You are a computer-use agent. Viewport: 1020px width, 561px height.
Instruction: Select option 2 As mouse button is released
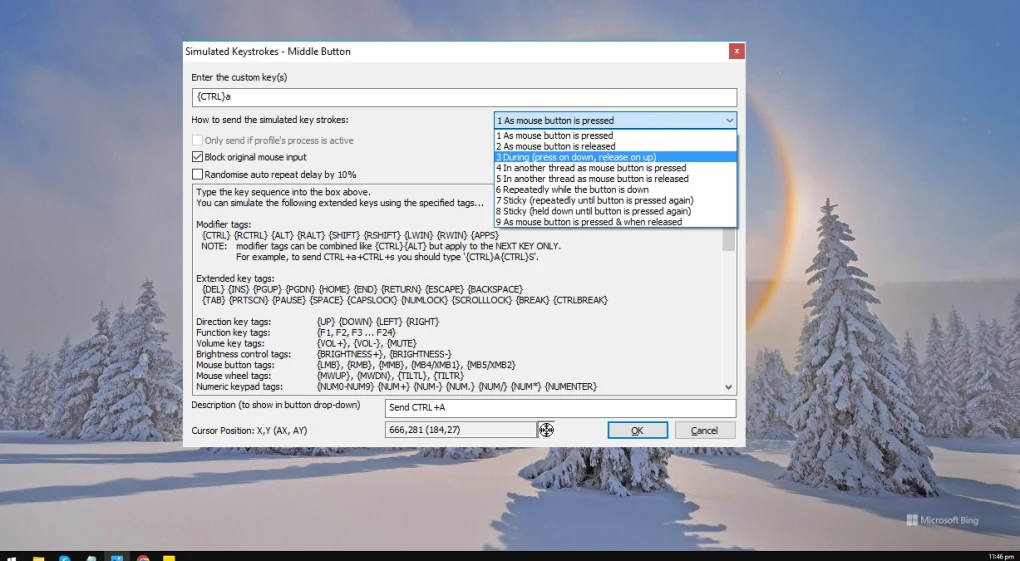615,146
